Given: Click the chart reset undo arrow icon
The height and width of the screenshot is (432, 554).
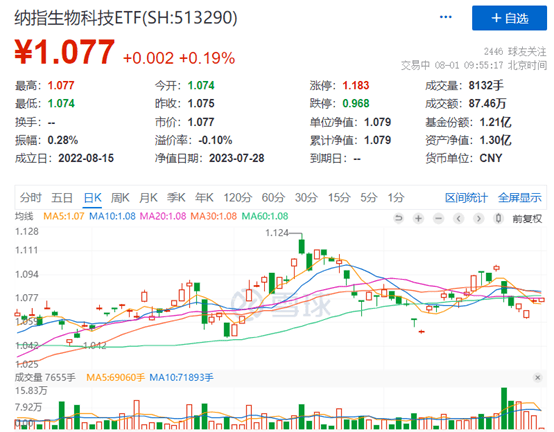Looking at the screenshot, I should (399, 219).
